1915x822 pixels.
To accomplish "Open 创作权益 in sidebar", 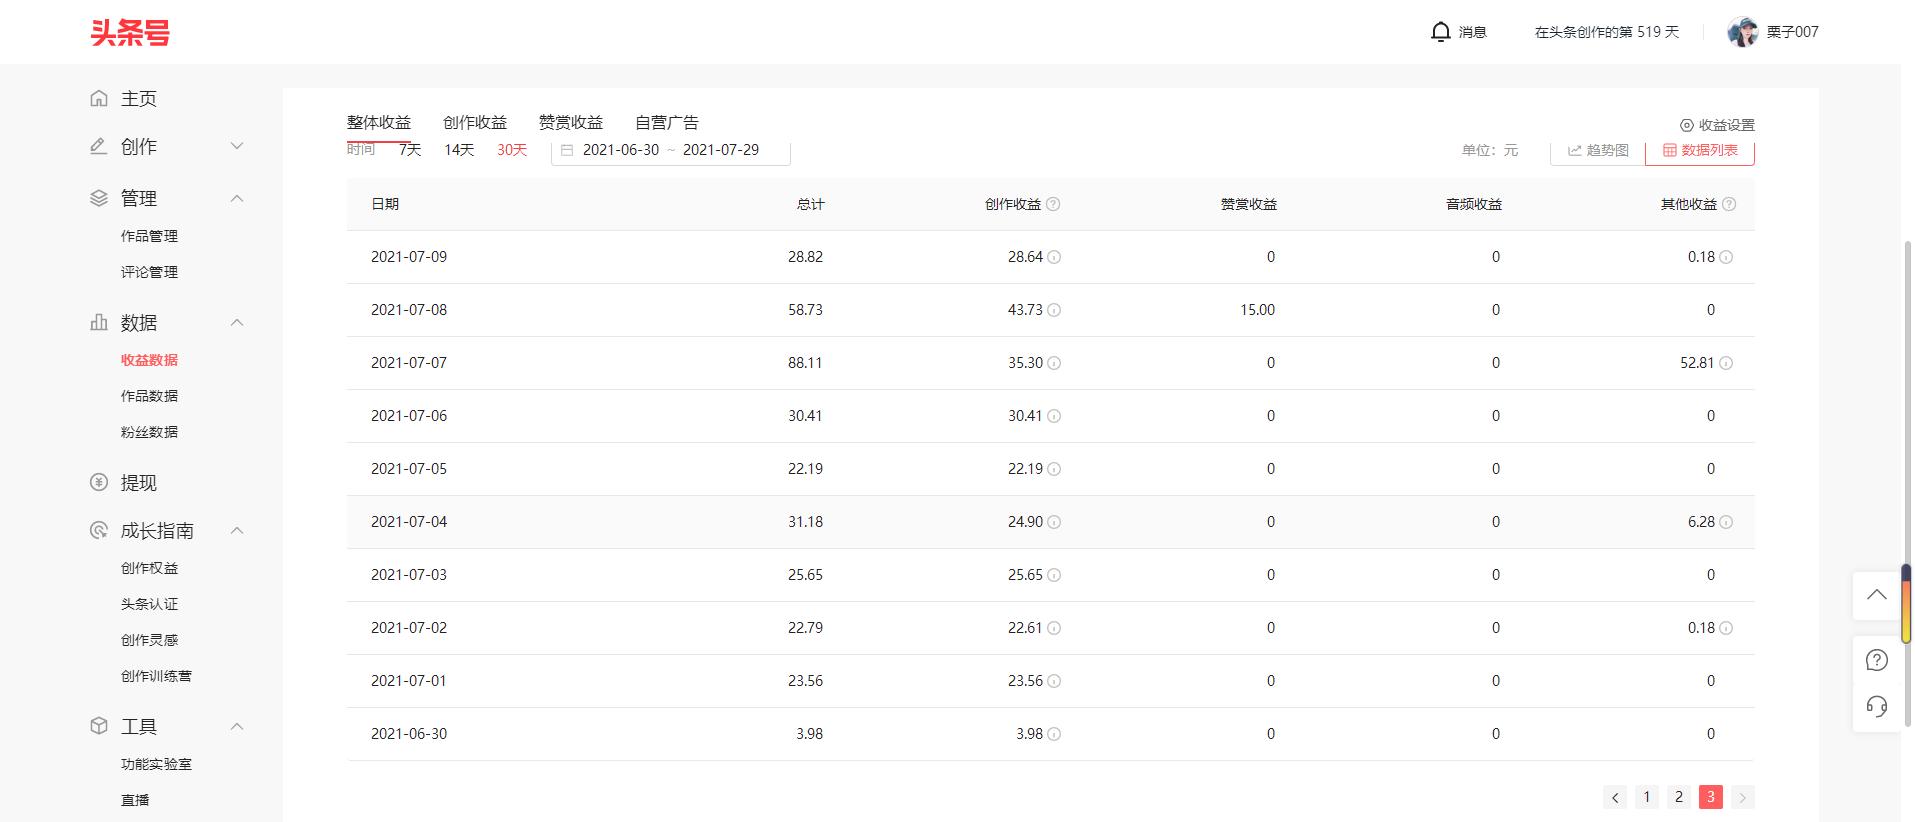I will pyautogui.click(x=149, y=568).
